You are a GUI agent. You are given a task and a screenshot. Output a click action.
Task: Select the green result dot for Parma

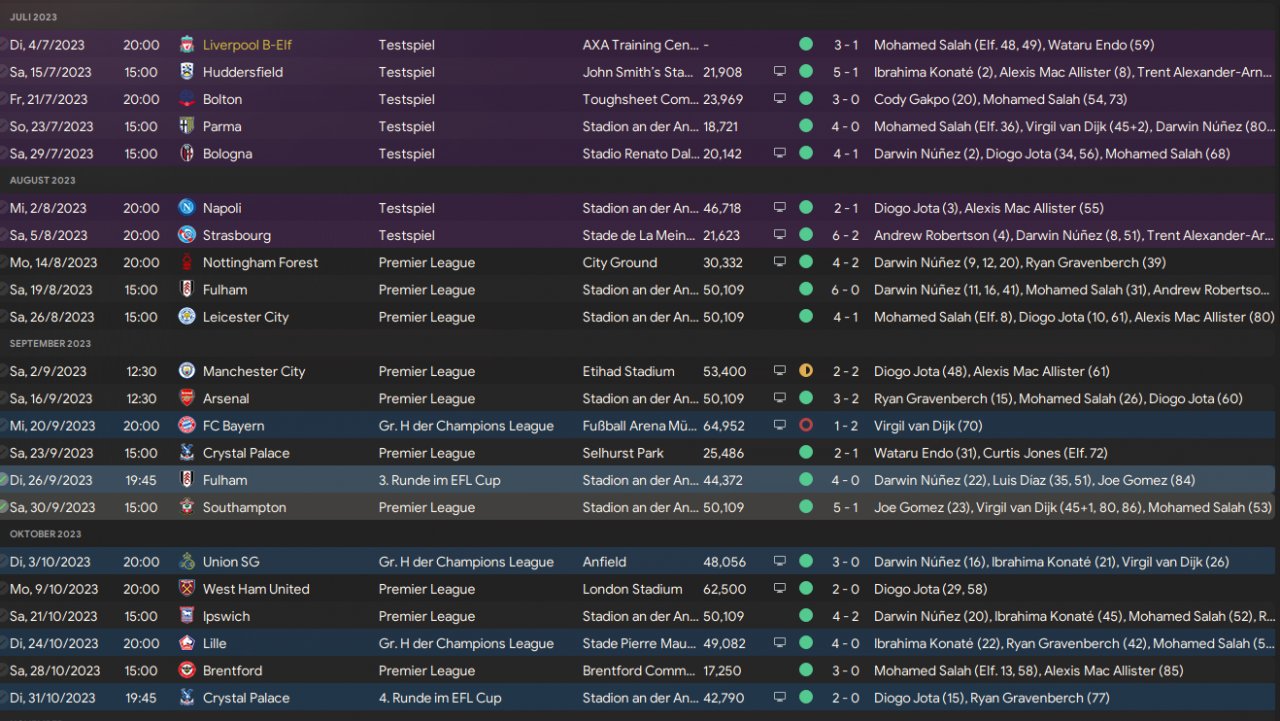coord(806,126)
